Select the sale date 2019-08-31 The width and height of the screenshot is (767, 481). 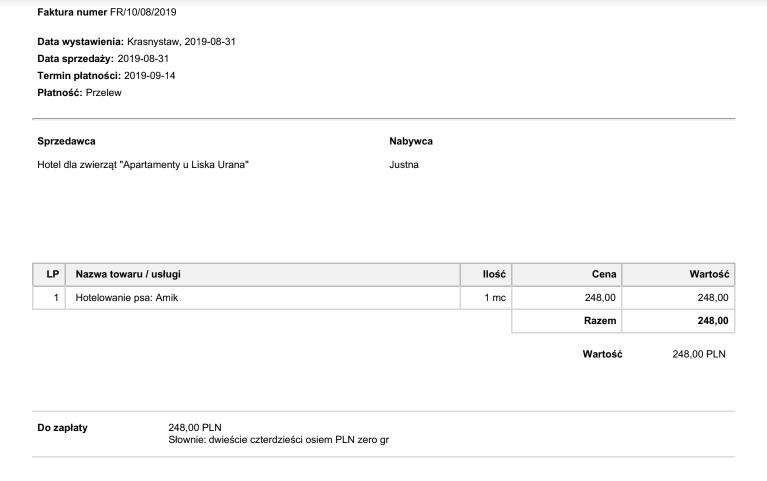pos(143,59)
